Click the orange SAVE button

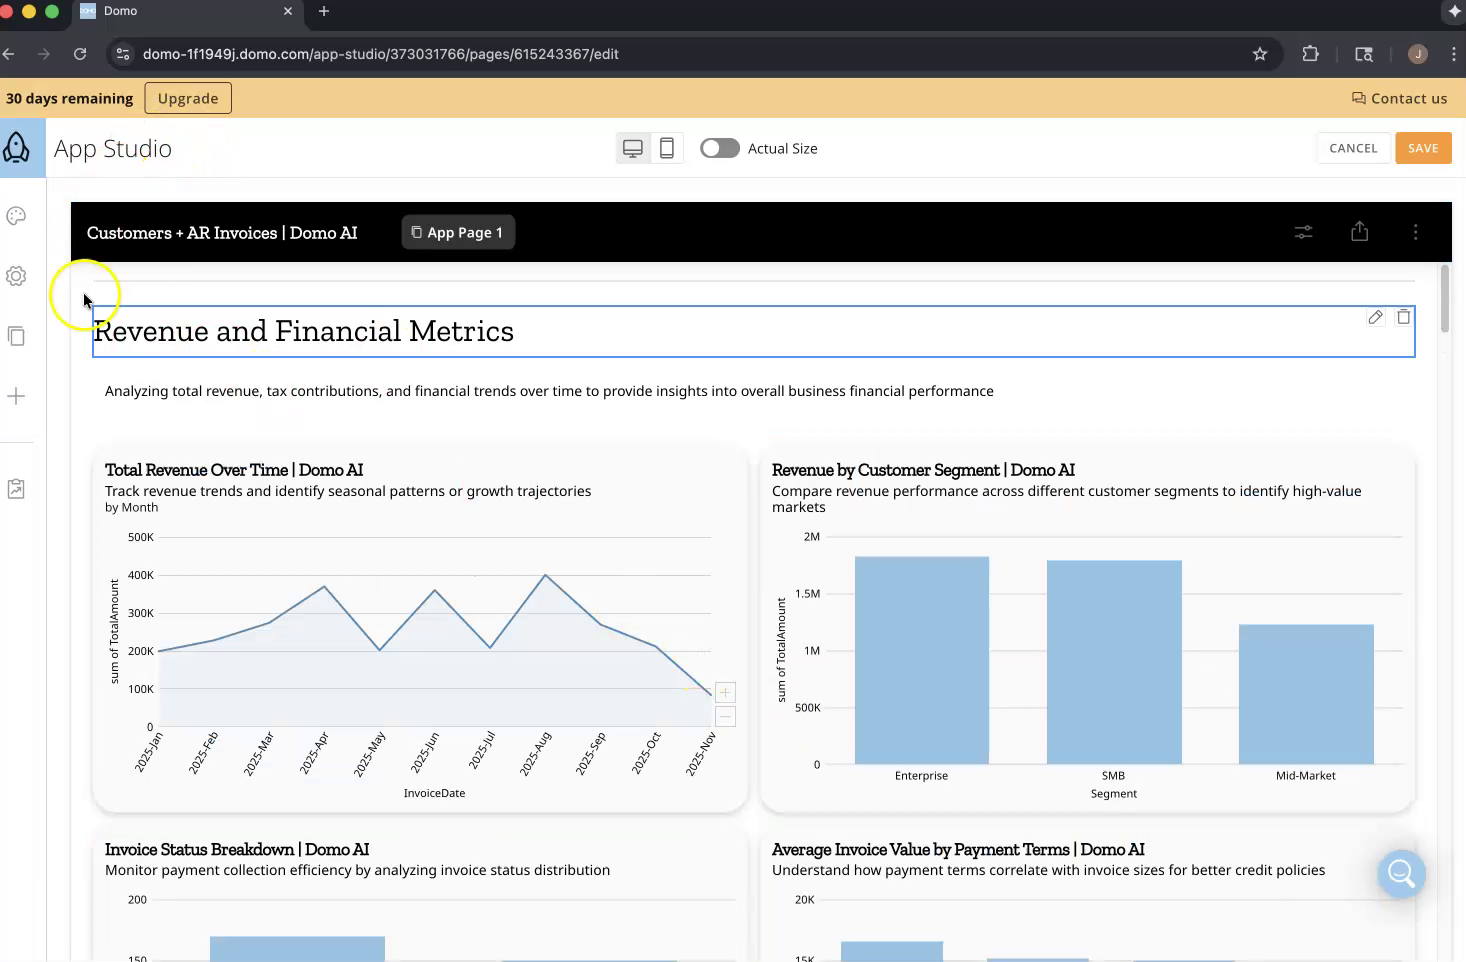[x=1423, y=148]
